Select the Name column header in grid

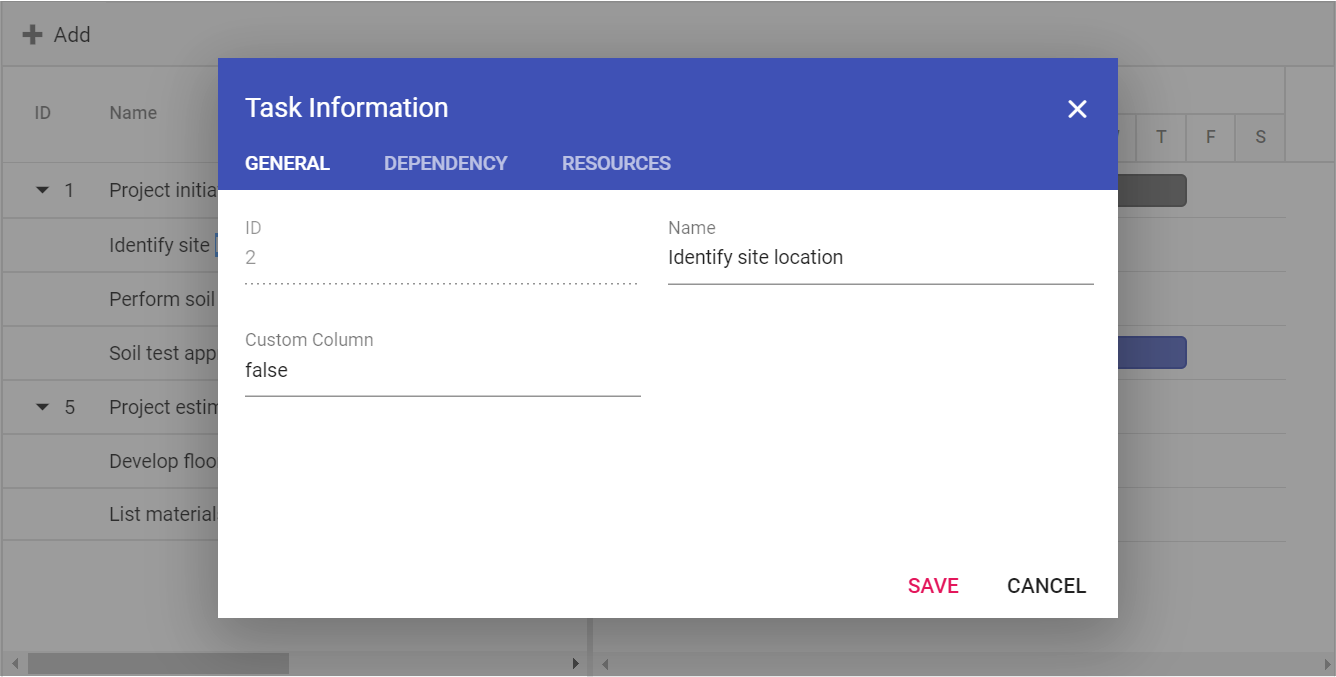(x=133, y=113)
